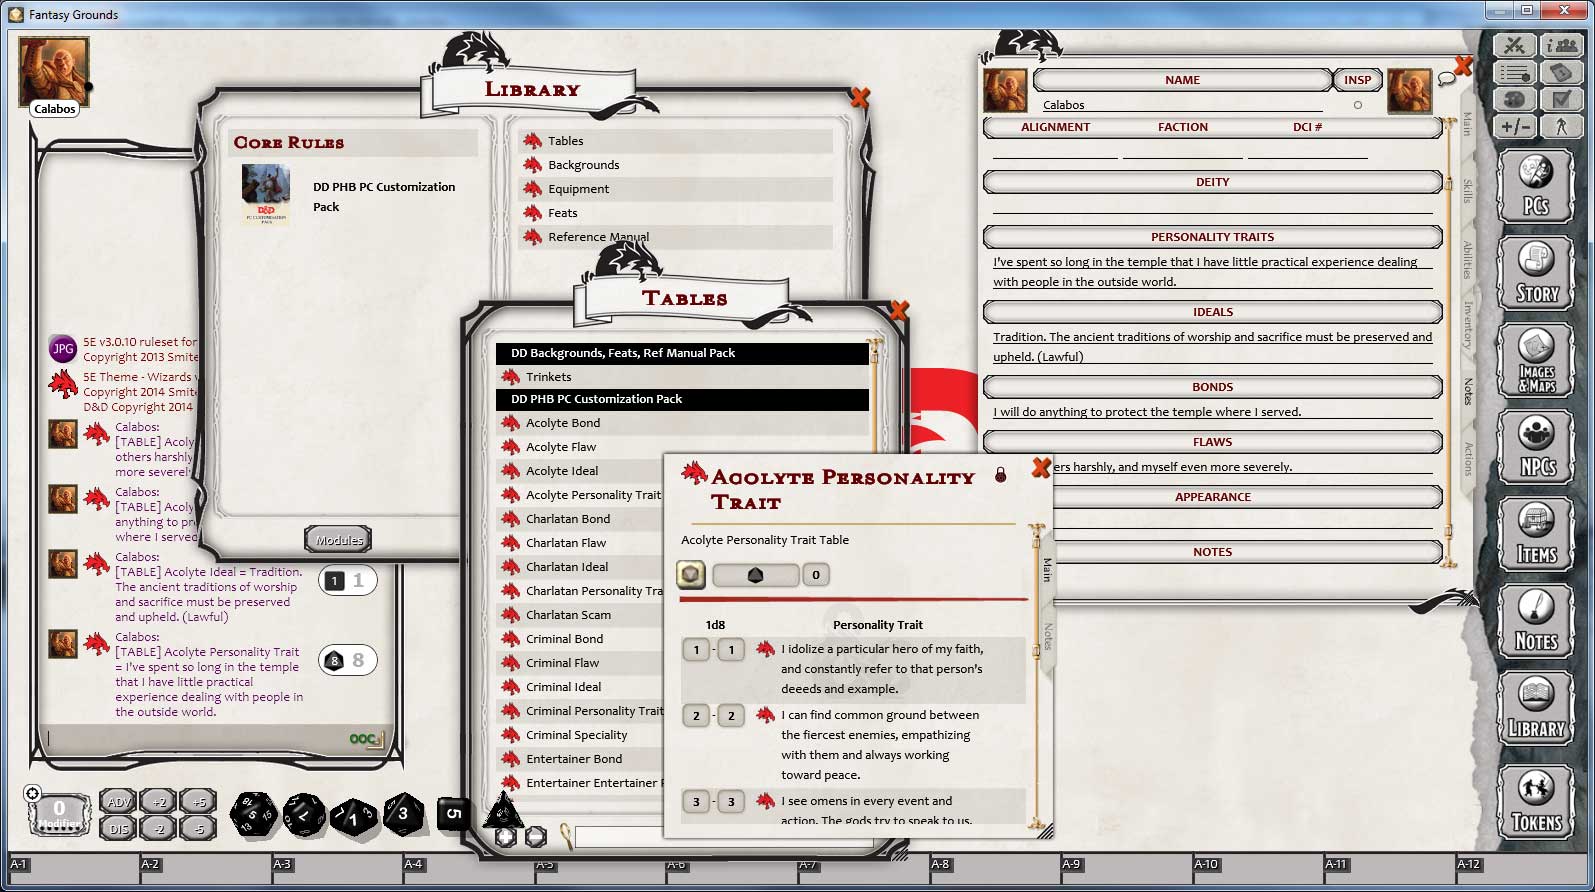Open the Images & Maps sidebar button

pyautogui.click(x=1536, y=360)
